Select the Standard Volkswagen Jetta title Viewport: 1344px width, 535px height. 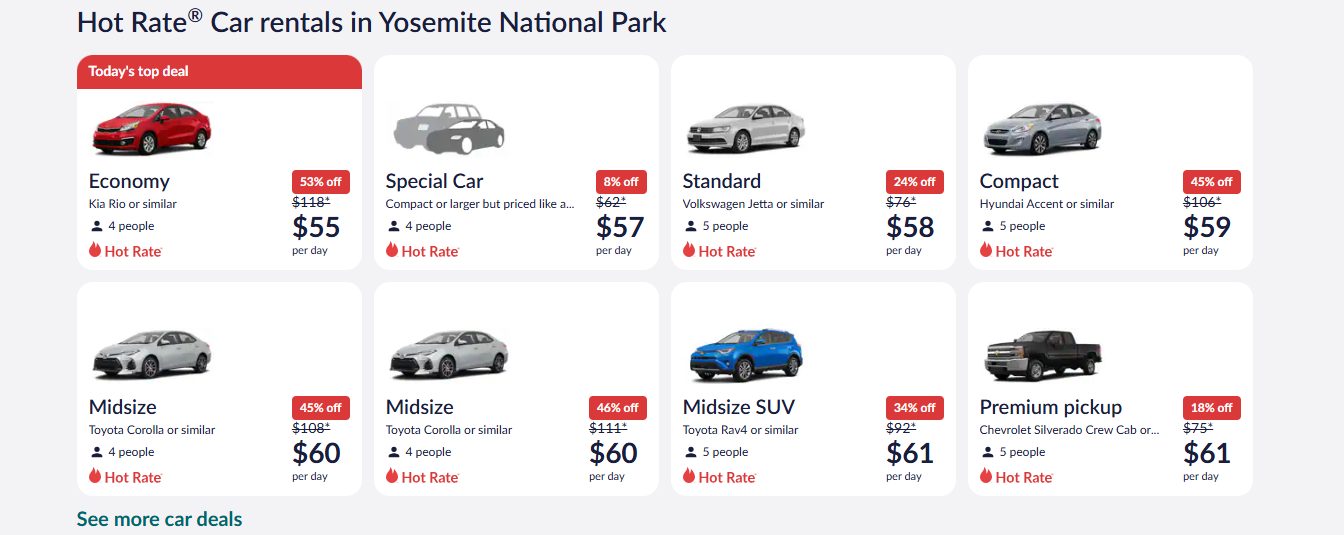coord(722,181)
